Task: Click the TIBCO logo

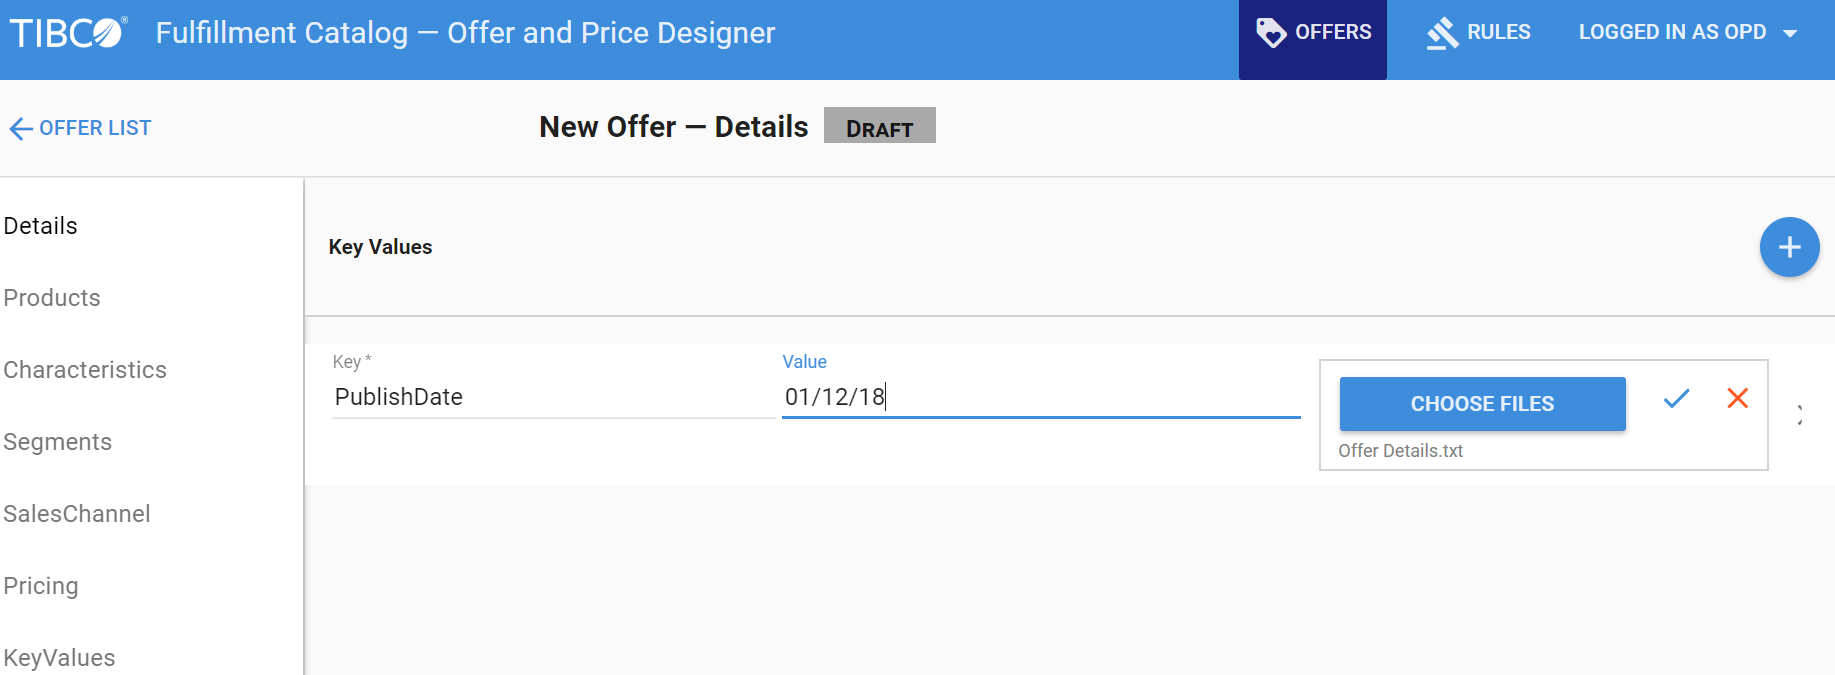Action: point(68,33)
